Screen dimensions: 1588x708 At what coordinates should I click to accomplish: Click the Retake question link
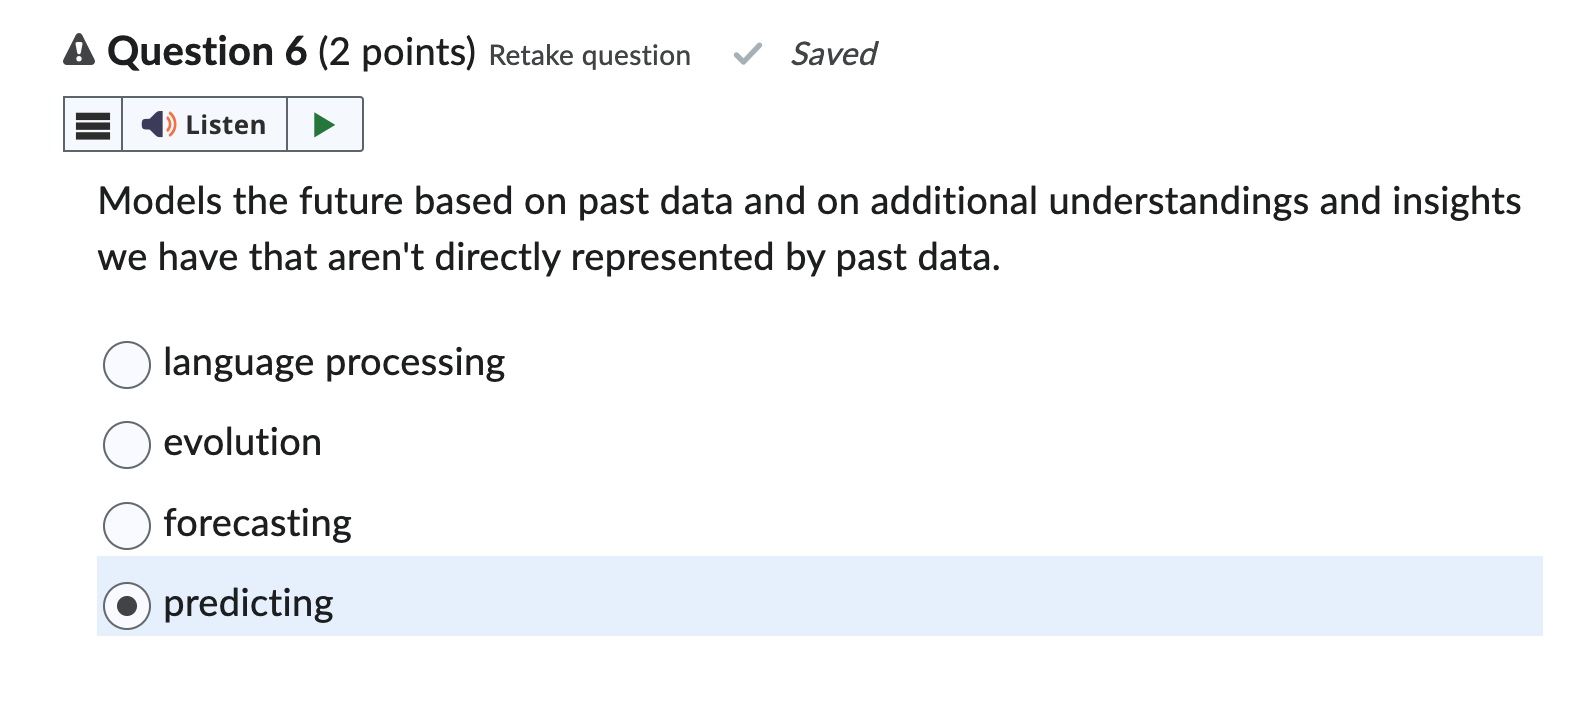point(589,56)
